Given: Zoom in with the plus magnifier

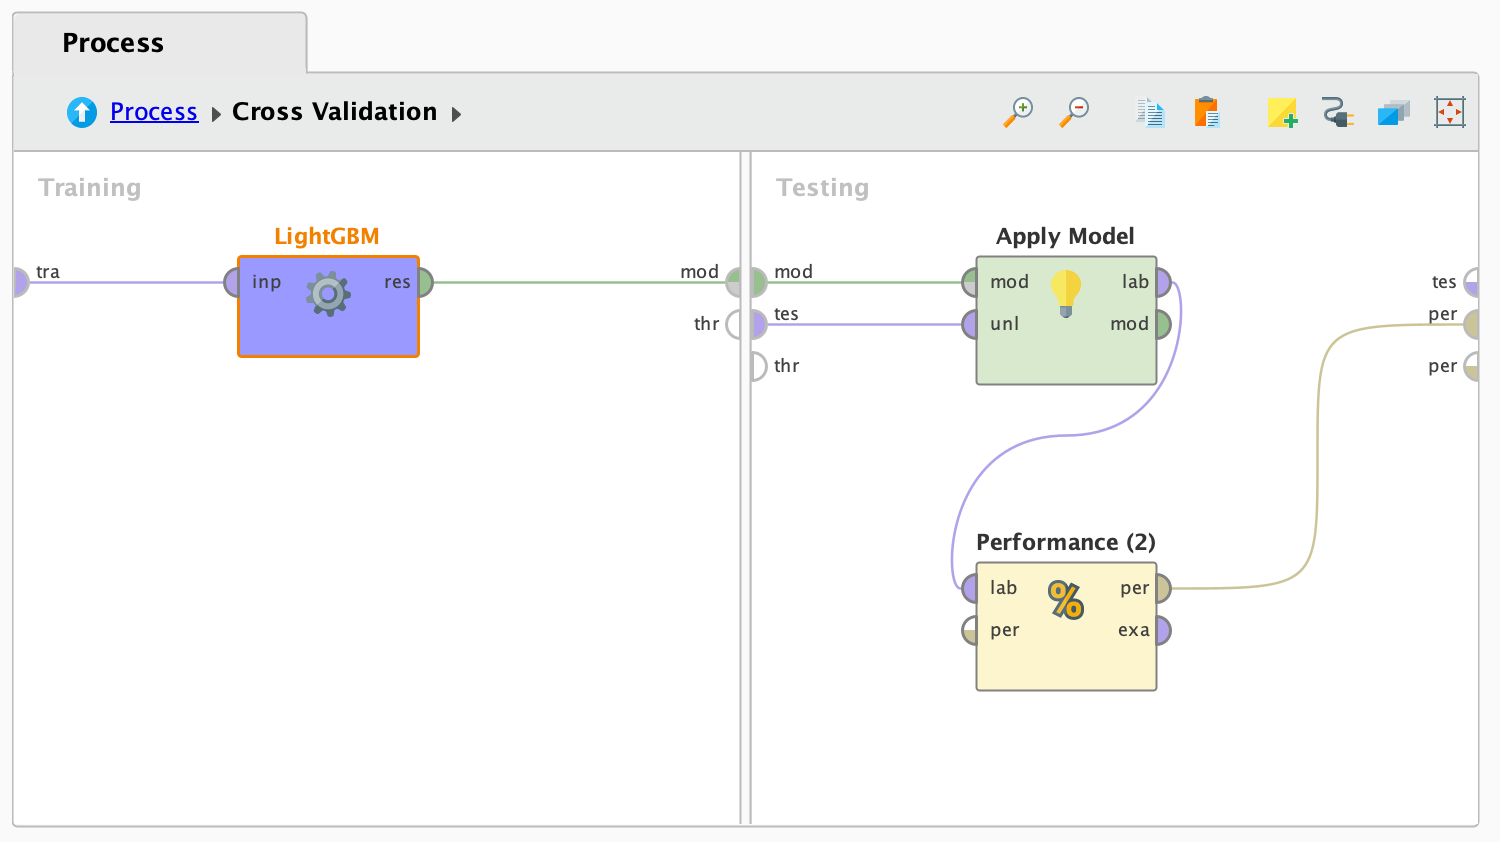Looking at the screenshot, I should 1018,112.
